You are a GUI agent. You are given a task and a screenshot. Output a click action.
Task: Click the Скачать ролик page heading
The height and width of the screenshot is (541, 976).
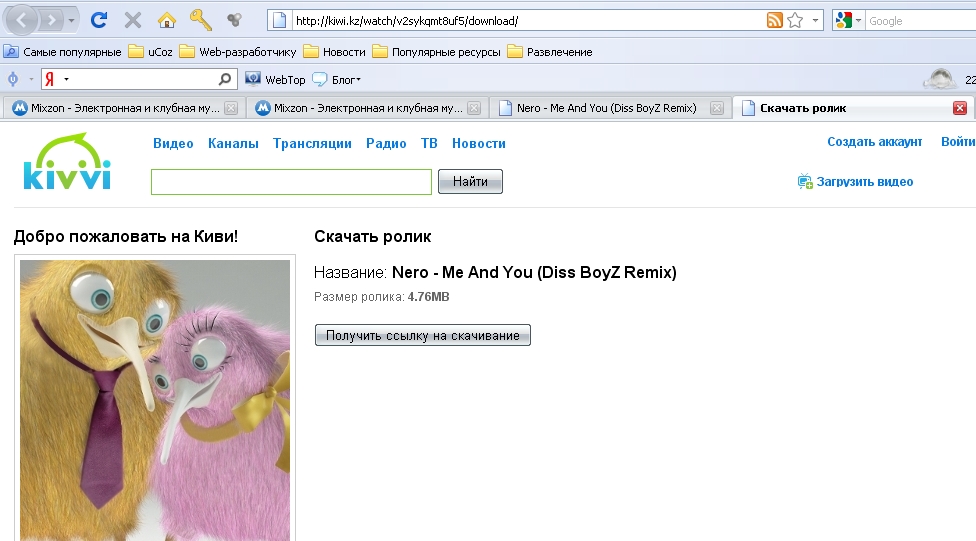point(372,237)
